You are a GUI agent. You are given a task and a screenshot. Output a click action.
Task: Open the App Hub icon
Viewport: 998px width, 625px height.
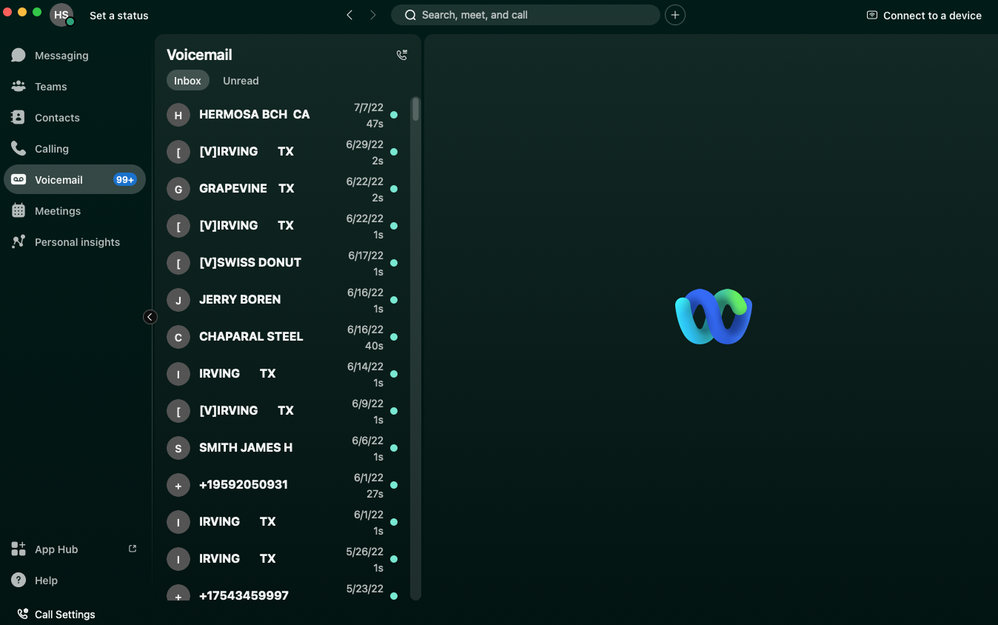(18, 549)
